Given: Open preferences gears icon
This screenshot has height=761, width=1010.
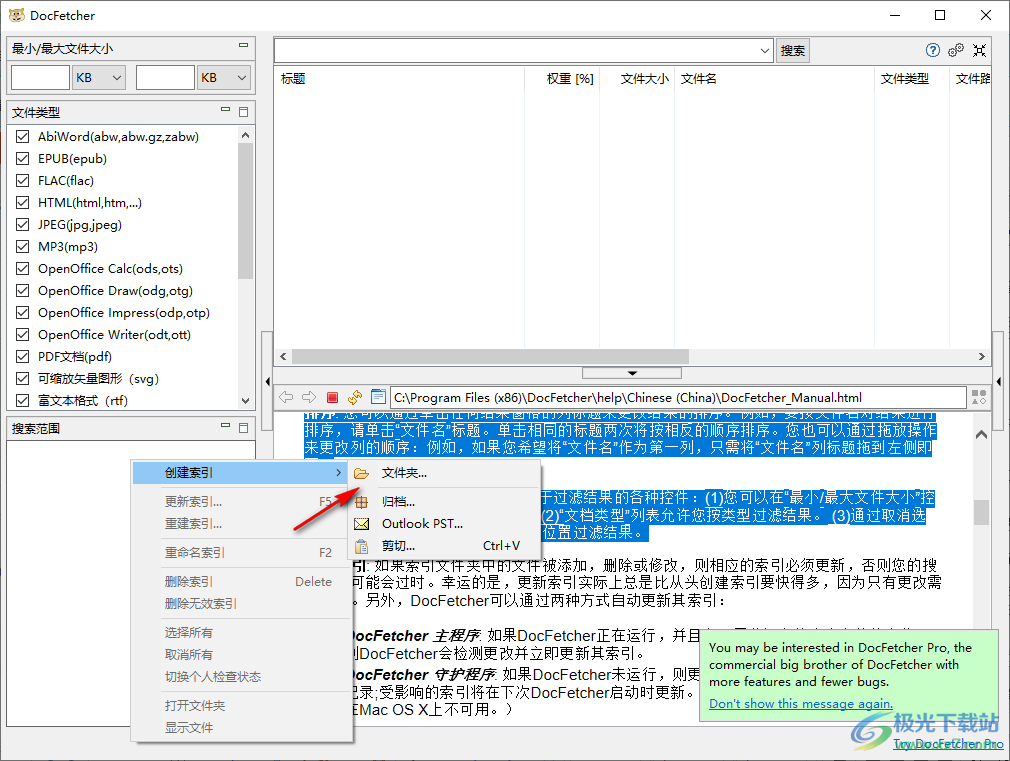Looking at the screenshot, I should tap(956, 50).
